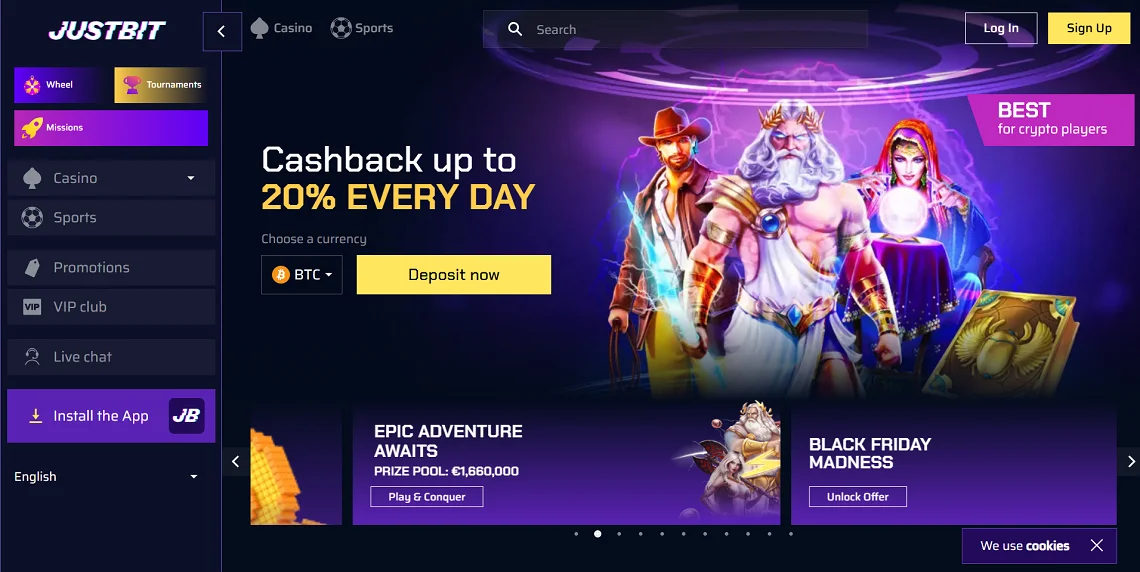Viewport: 1140px width, 572px height.
Task: Open the English language dropdown
Action: pos(106,477)
